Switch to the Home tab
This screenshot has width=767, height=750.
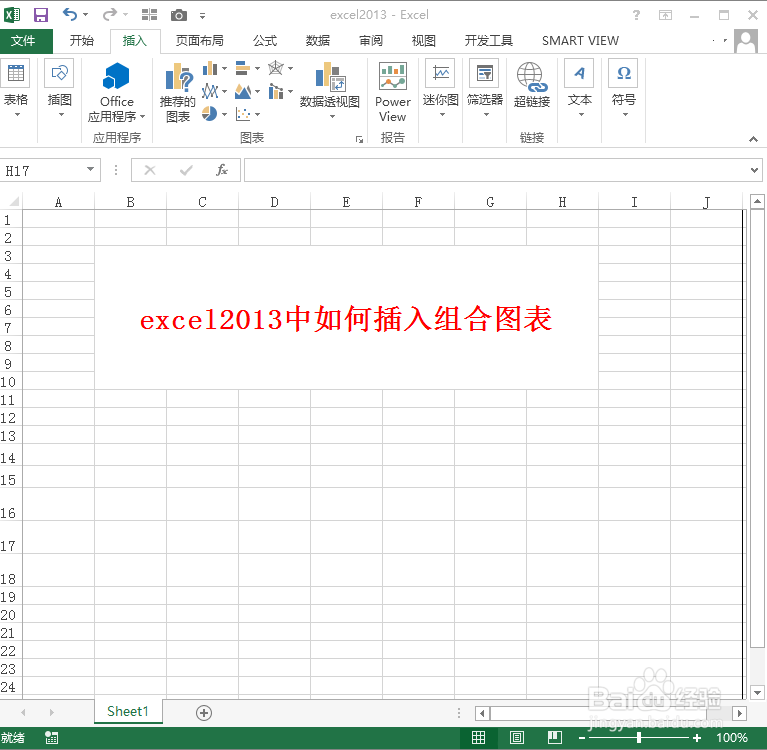click(x=82, y=41)
